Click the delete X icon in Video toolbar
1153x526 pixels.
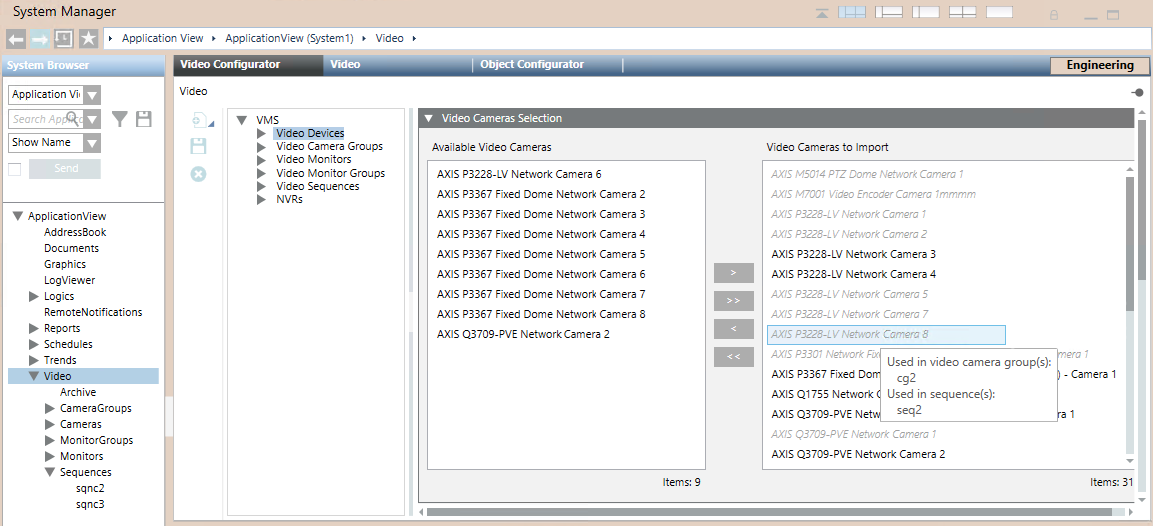[x=198, y=174]
